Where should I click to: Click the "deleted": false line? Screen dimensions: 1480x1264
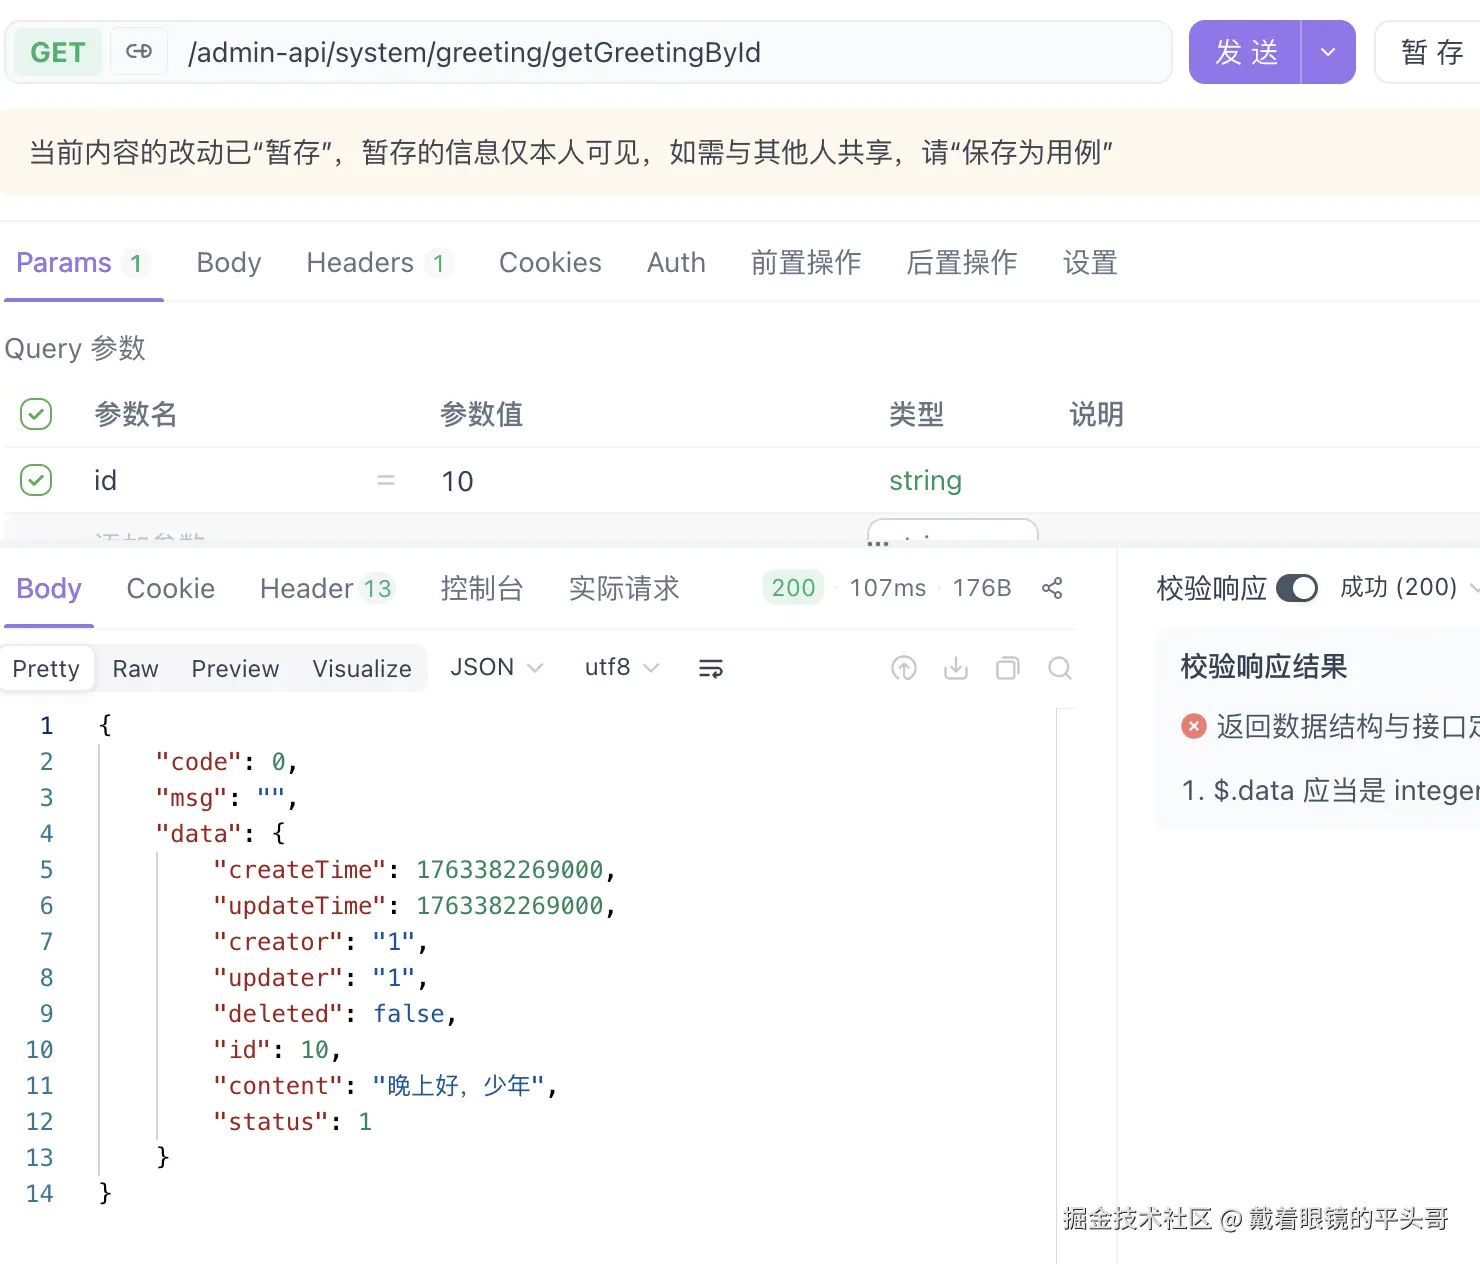[x=335, y=1014]
